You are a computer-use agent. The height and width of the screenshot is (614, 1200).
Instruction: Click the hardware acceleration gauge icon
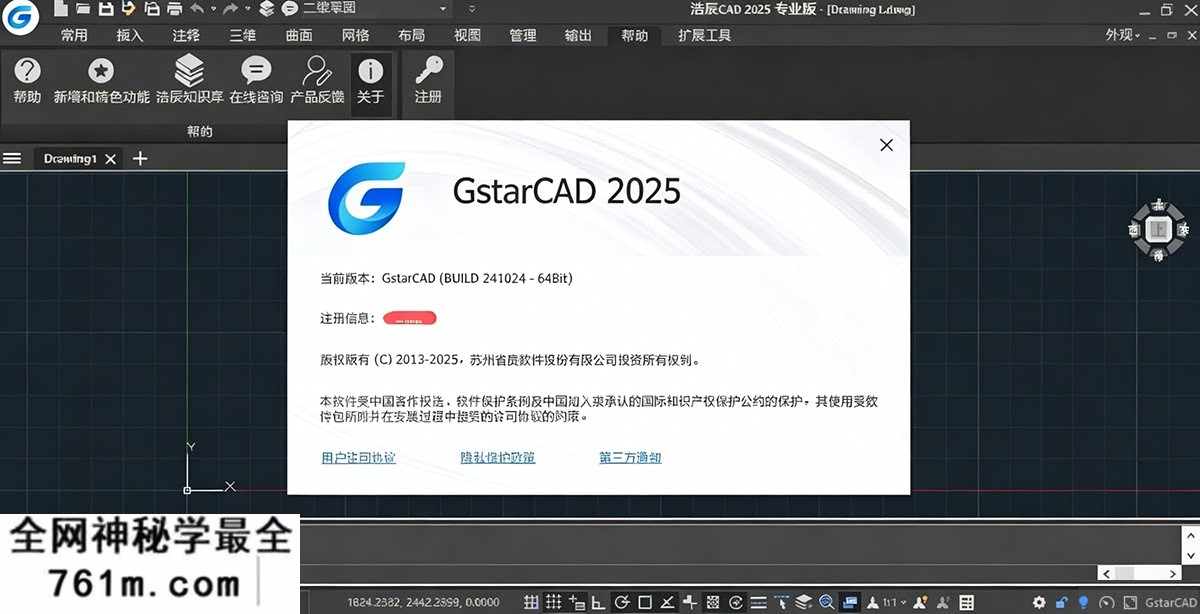pos(1107,603)
